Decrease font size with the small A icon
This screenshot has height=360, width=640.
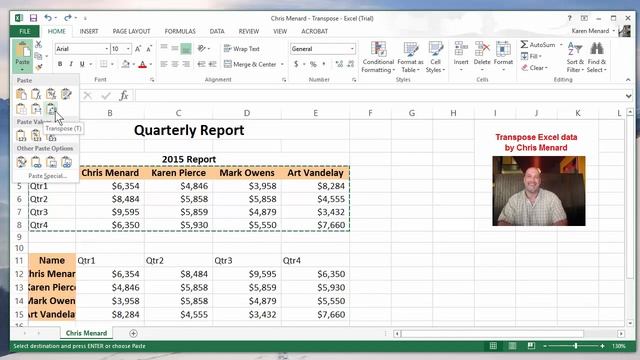[x=149, y=49]
